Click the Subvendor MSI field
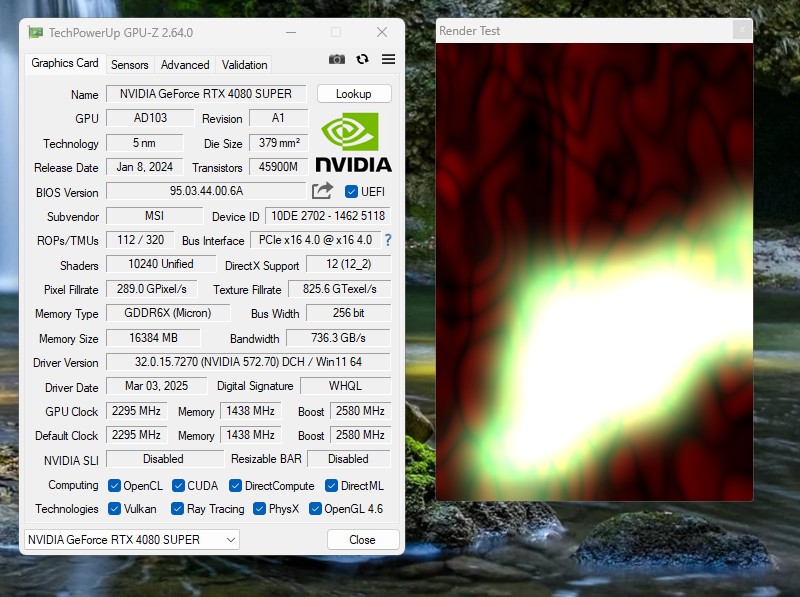The width and height of the screenshot is (800, 597). [155, 216]
